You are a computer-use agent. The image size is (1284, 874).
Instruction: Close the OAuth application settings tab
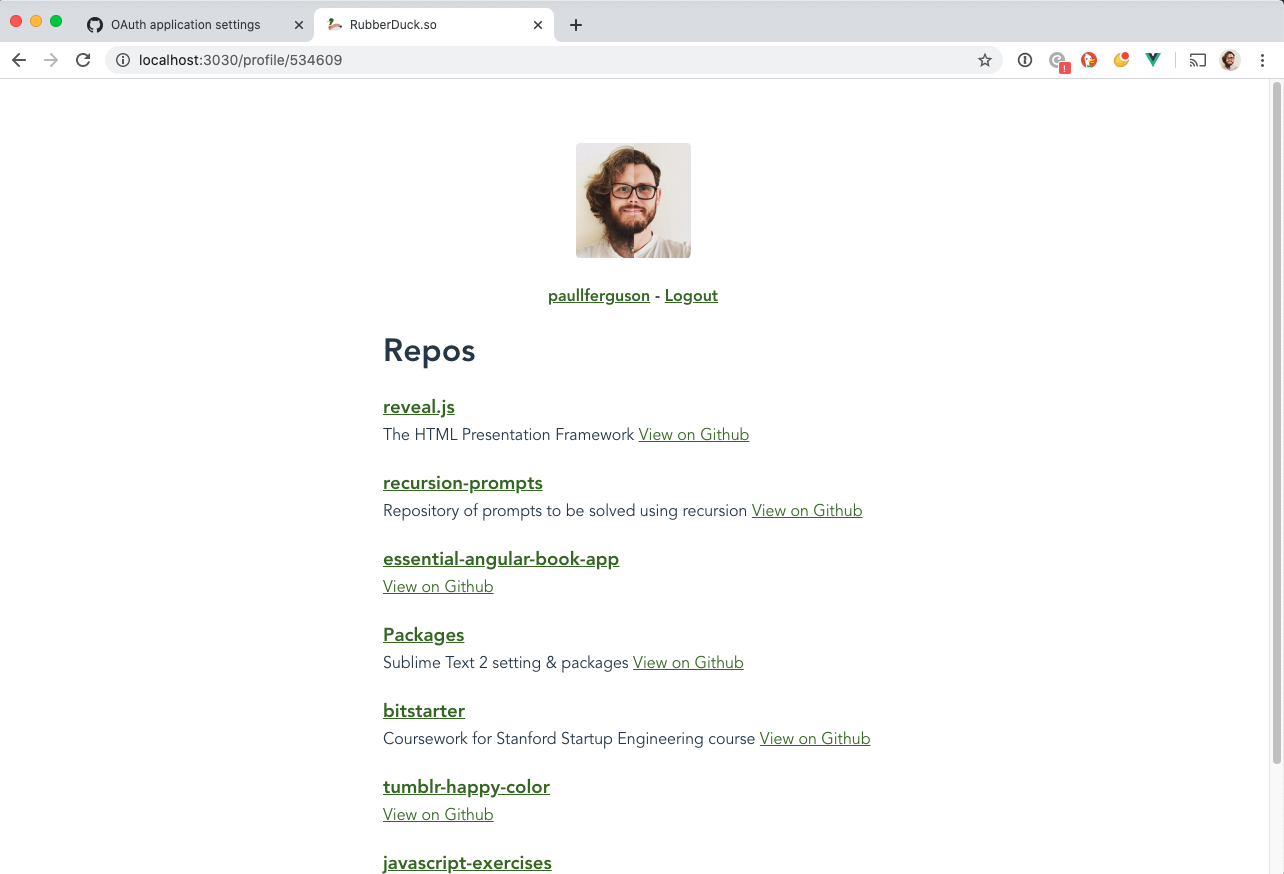click(299, 25)
